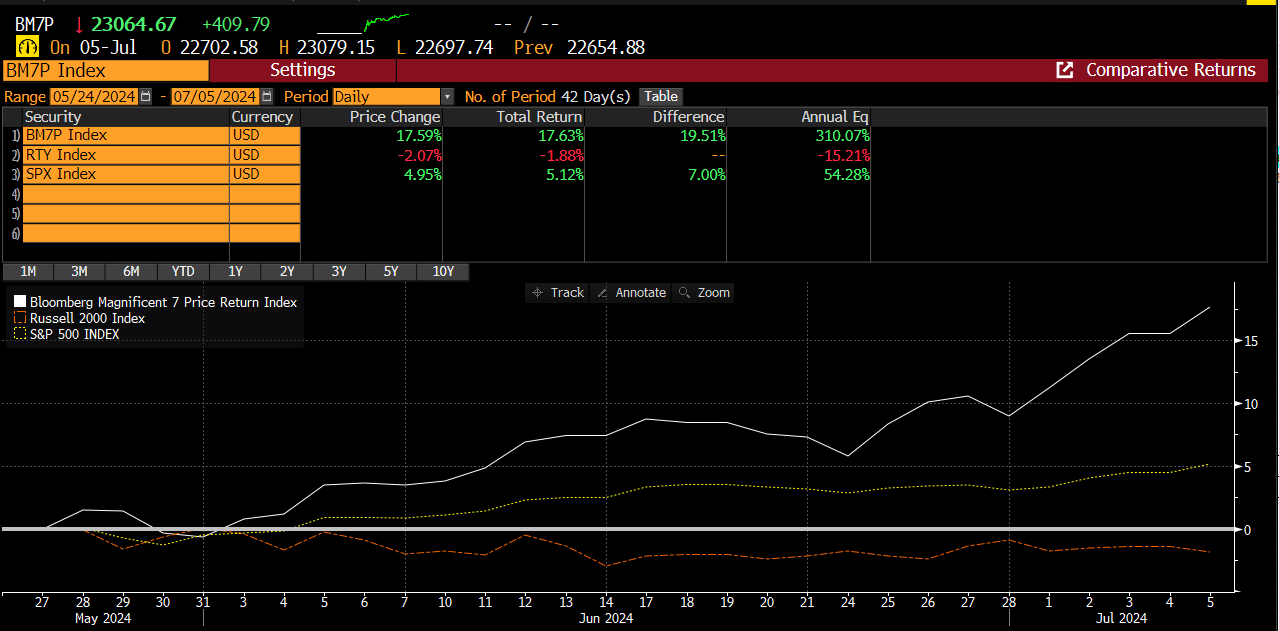Edit the start date field 05/24/2024
The height and width of the screenshot is (631, 1279).
click(x=95, y=97)
